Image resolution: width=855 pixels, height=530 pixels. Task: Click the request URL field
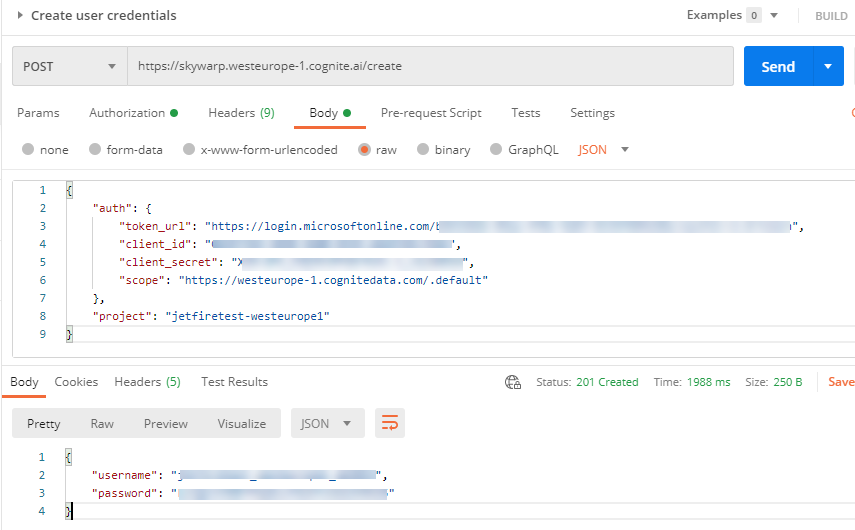430,67
